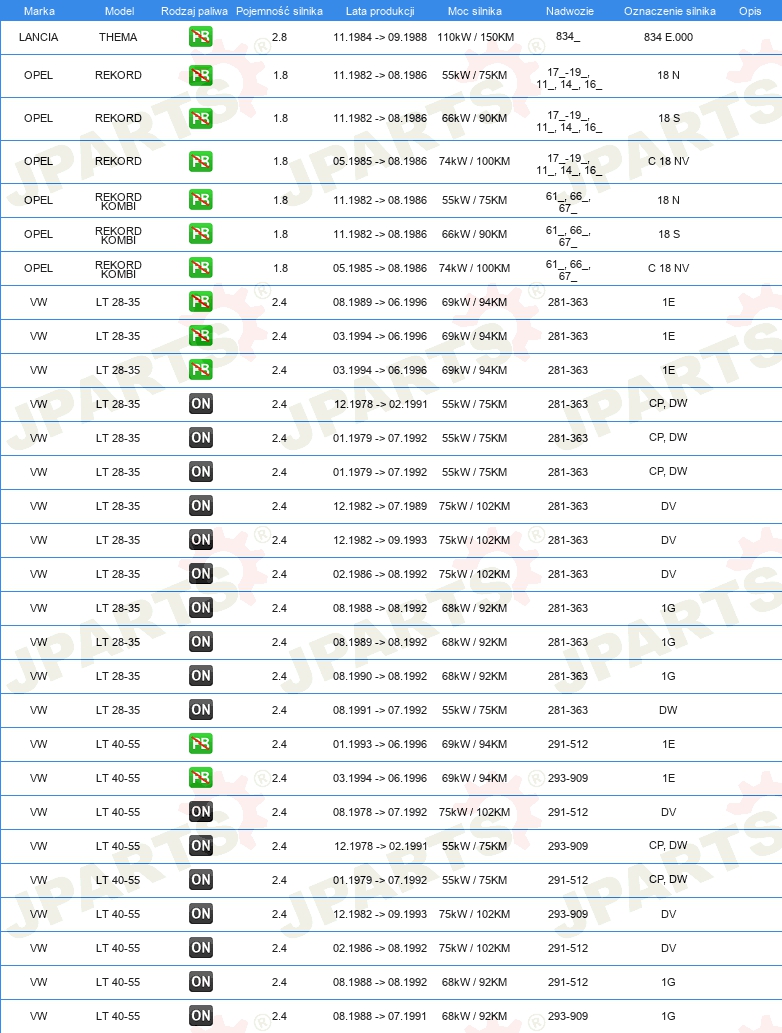
Task: Click the 'Rodzaj paliwa' column header
Action: coord(194,11)
